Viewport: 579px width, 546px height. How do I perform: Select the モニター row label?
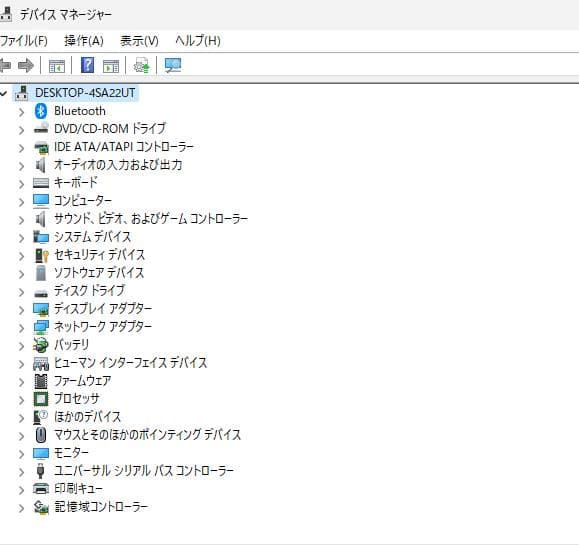click(x=71, y=453)
